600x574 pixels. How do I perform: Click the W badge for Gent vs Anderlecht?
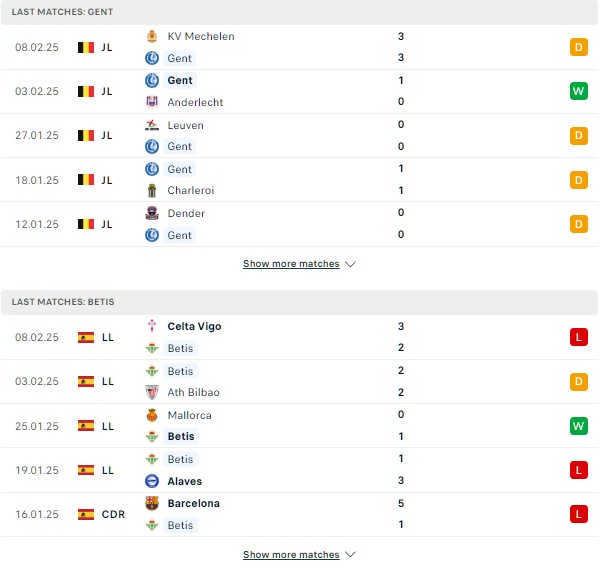pyautogui.click(x=579, y=91)
